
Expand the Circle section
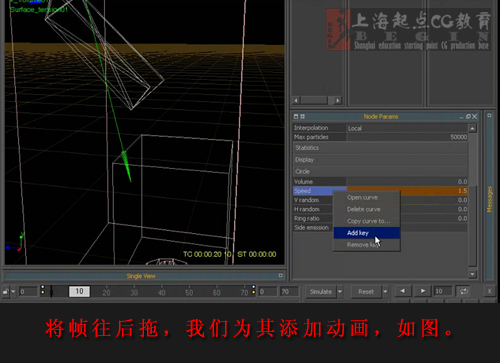point(381,171)
